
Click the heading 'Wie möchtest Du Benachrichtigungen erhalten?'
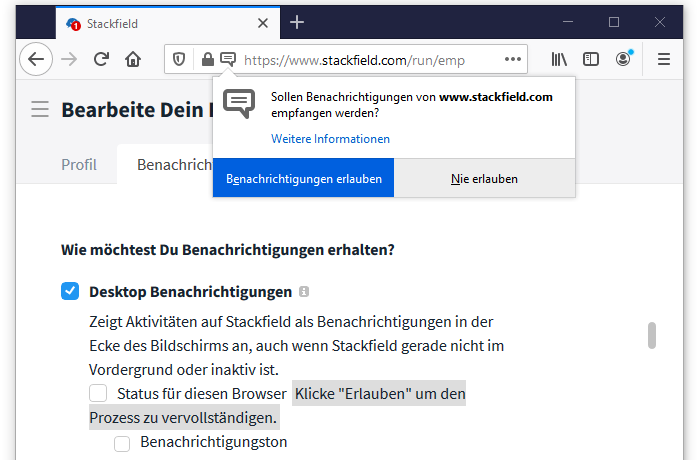[x=228, y=250]
